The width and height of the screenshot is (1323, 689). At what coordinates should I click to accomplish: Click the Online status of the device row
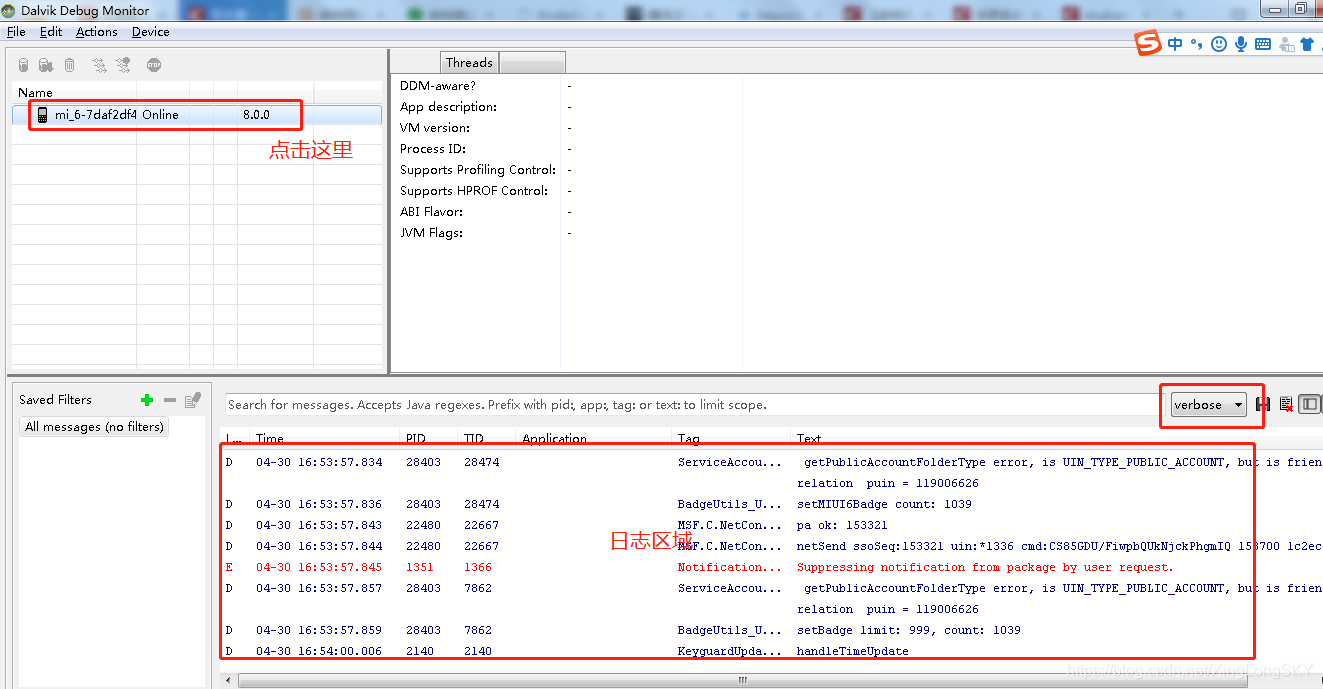click(160, 115)
